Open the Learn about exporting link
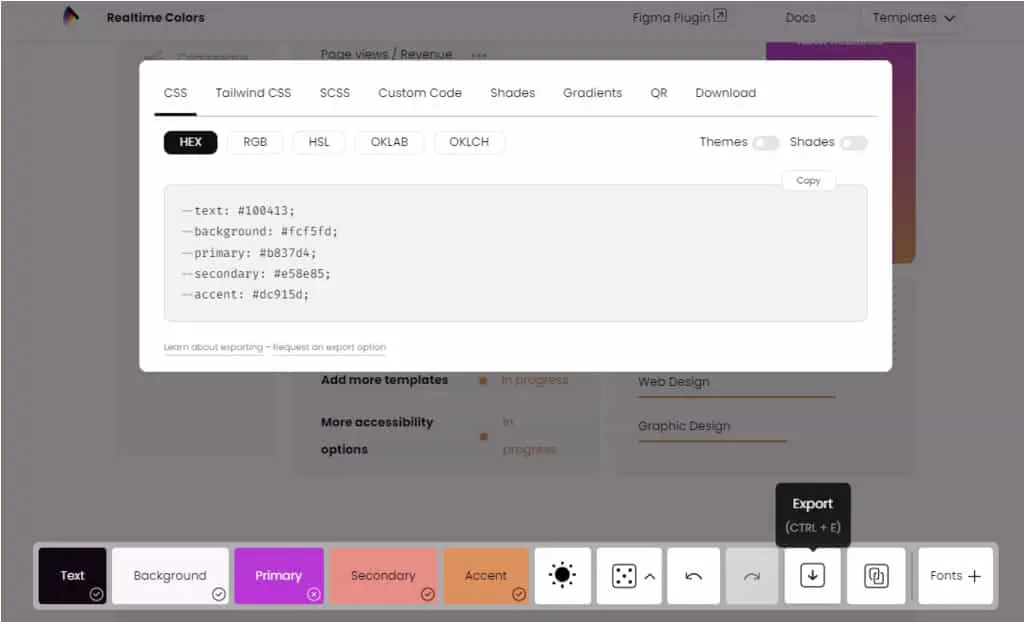 [213, 347]
